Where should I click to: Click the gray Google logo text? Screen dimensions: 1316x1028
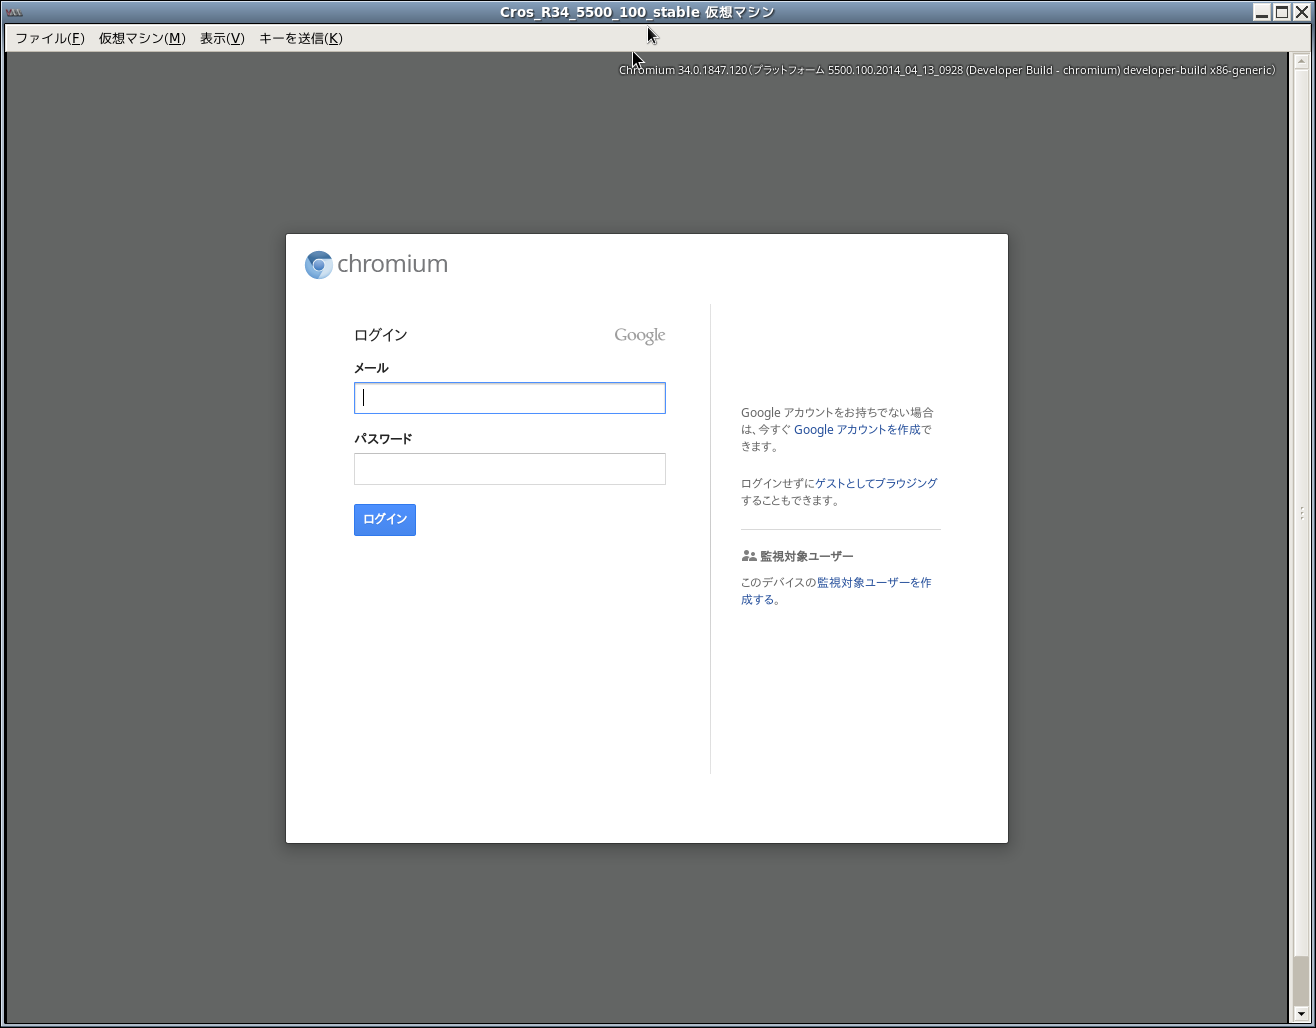[640, 336]
